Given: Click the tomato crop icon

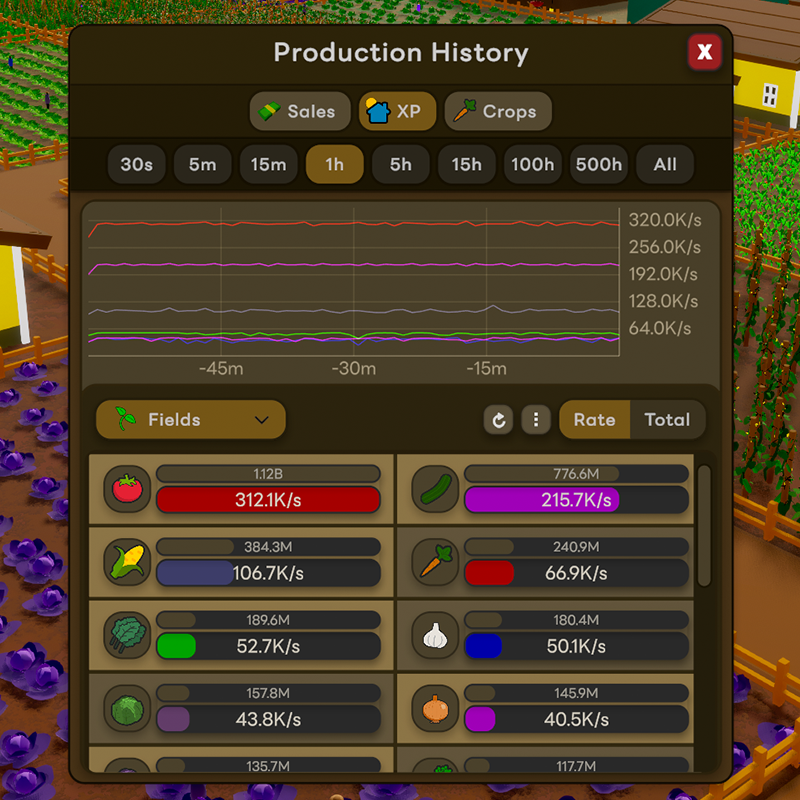Looking at the screenshot, I should (127, 489).
